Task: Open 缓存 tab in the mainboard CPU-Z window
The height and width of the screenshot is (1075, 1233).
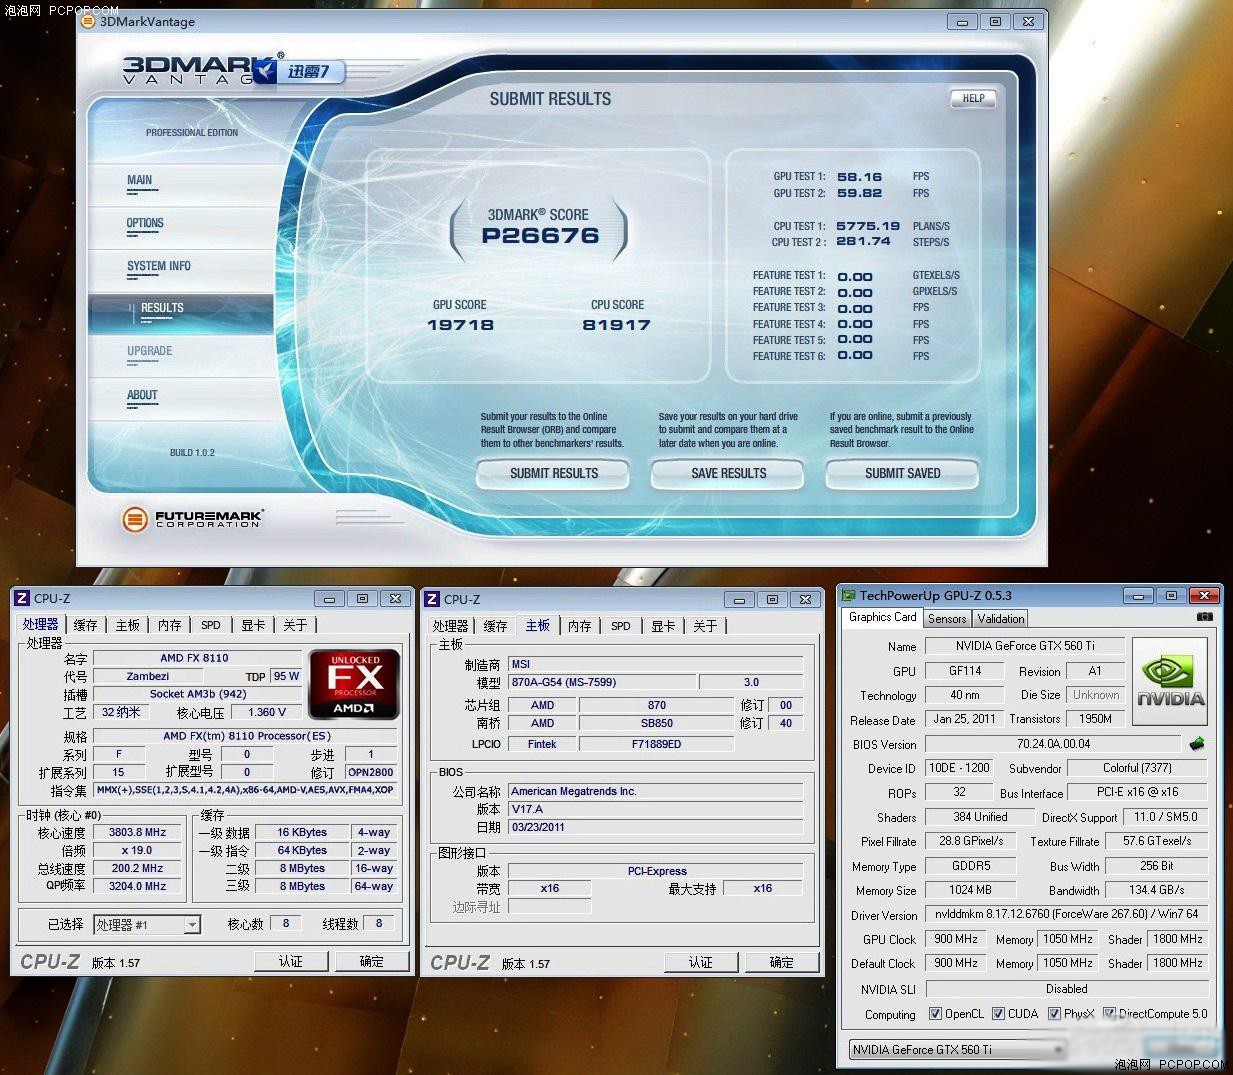Action: 496,626
